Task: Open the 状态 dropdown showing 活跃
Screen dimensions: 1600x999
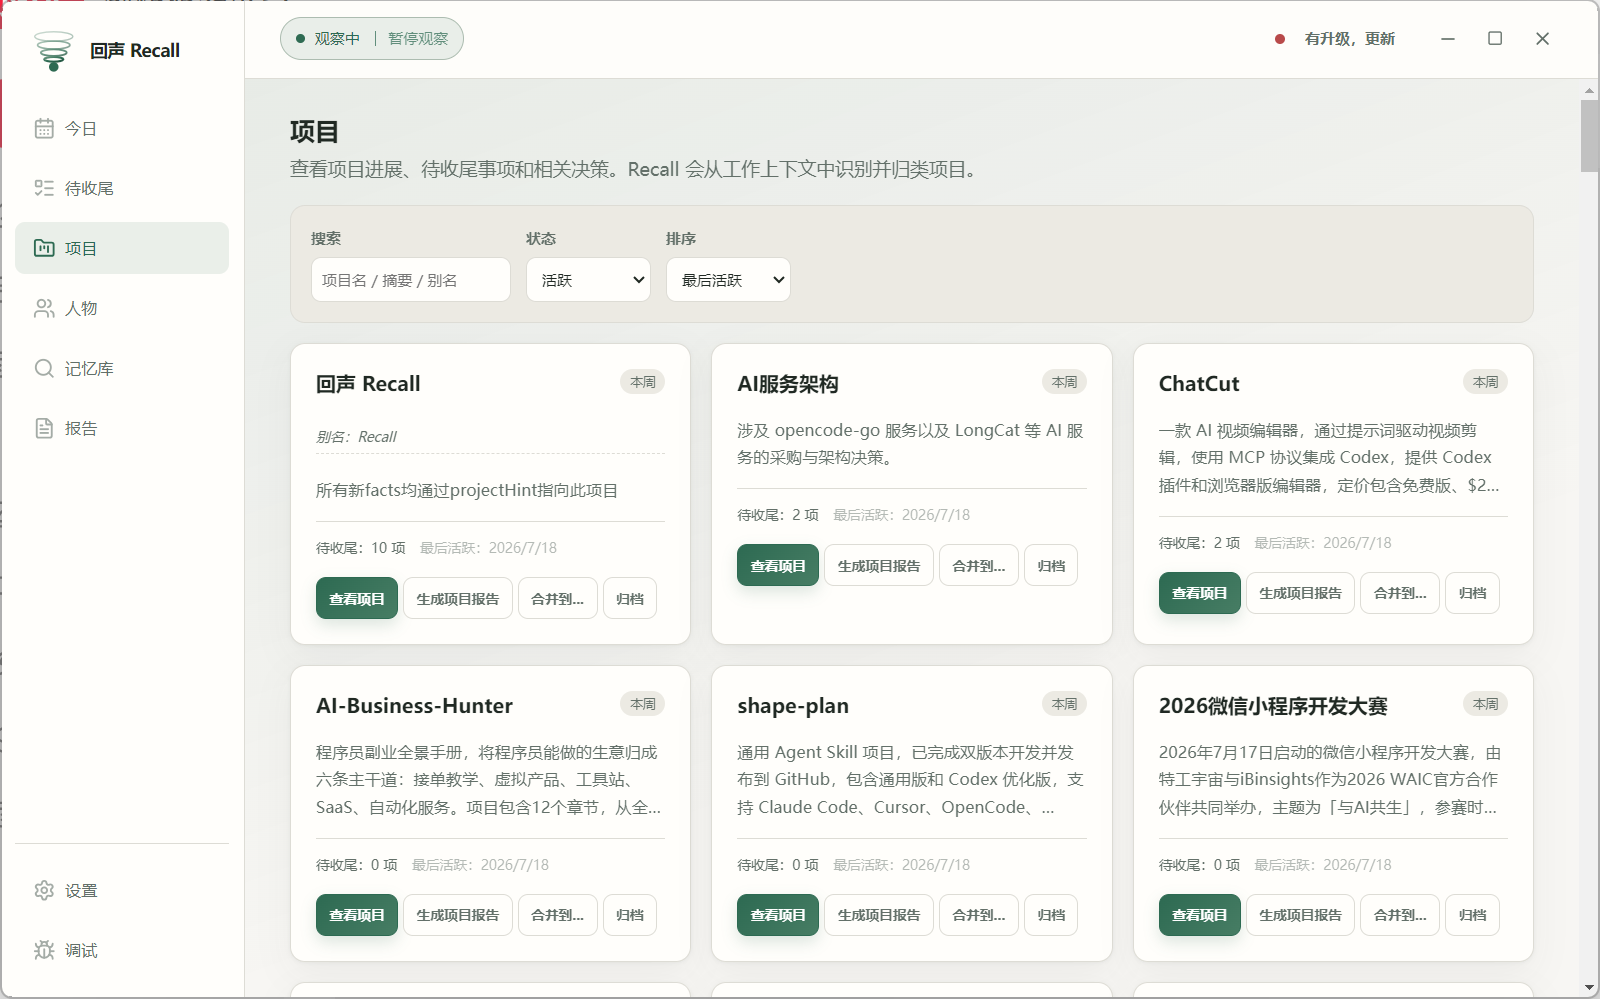Action: coord(588,280)
